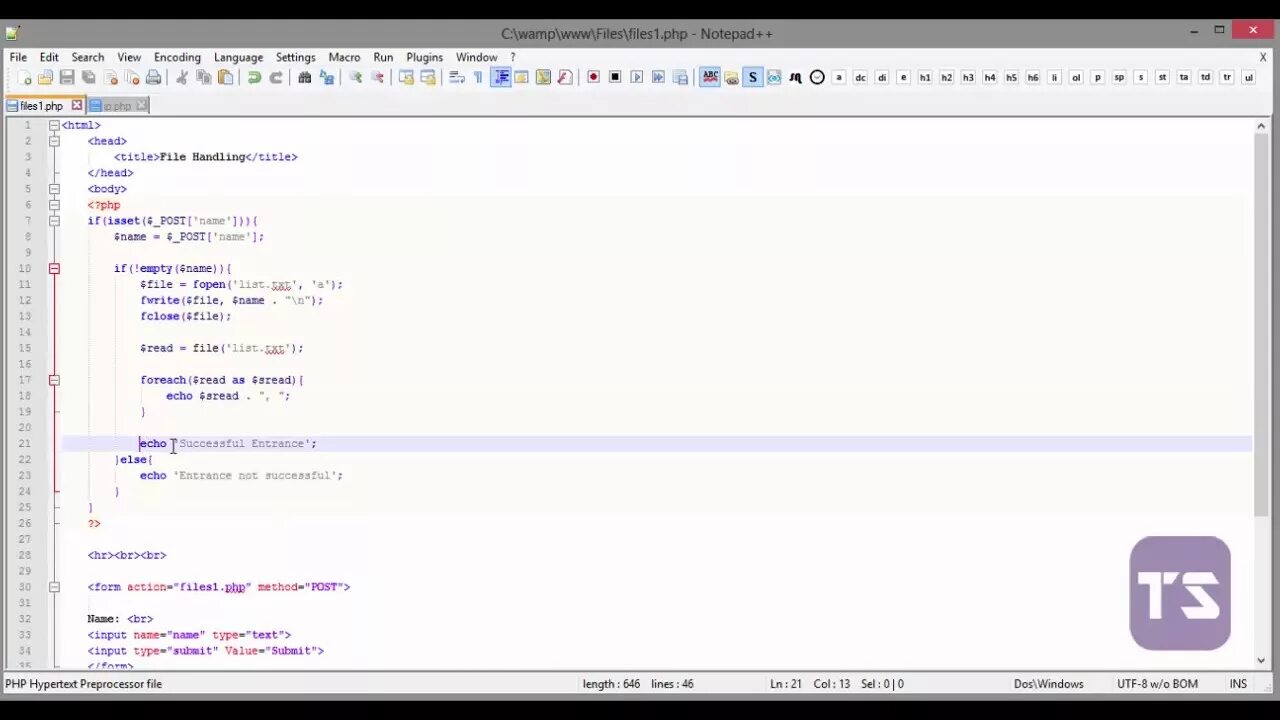Open the Encoding menu
The width and height of the screenshot is (1280, 720).
click(177, 57)
